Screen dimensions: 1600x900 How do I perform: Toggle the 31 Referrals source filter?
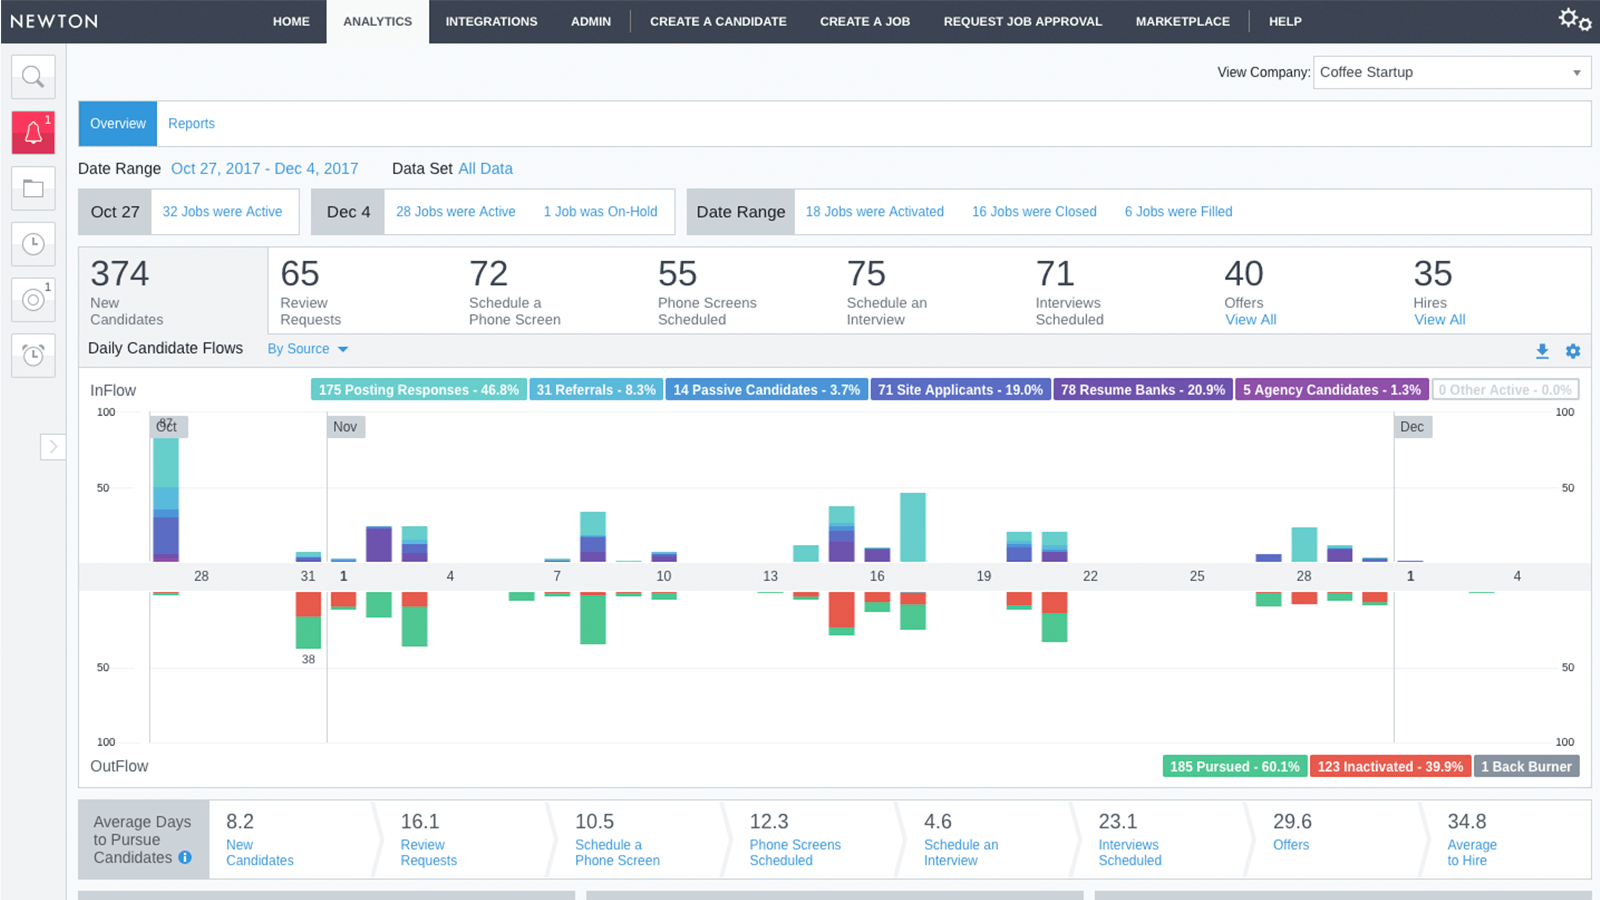coord(596,389)
